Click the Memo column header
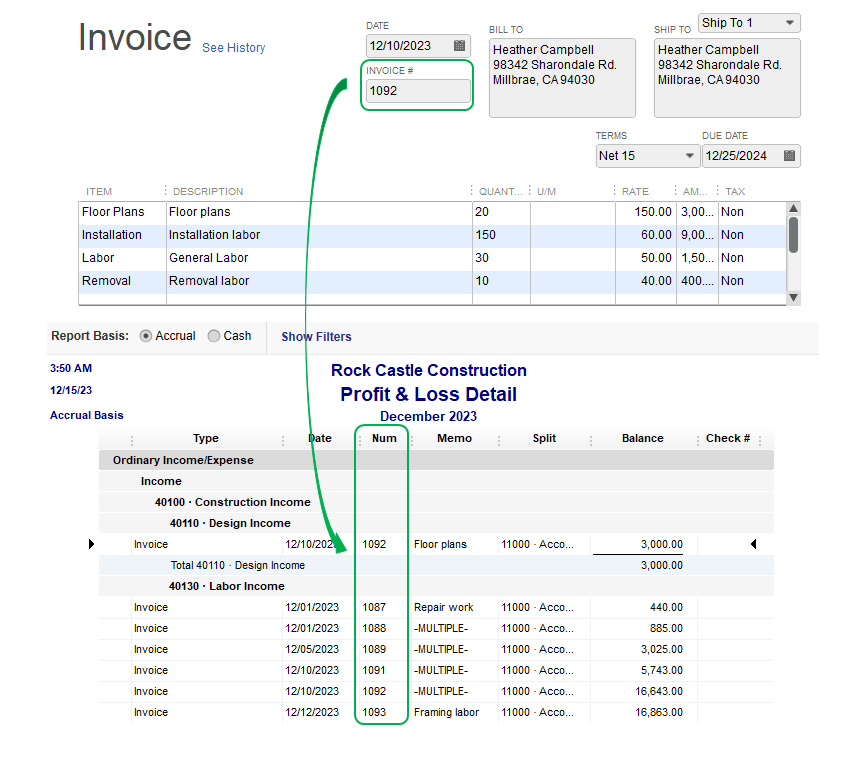The image size is (864, 757). coord(455,439)
